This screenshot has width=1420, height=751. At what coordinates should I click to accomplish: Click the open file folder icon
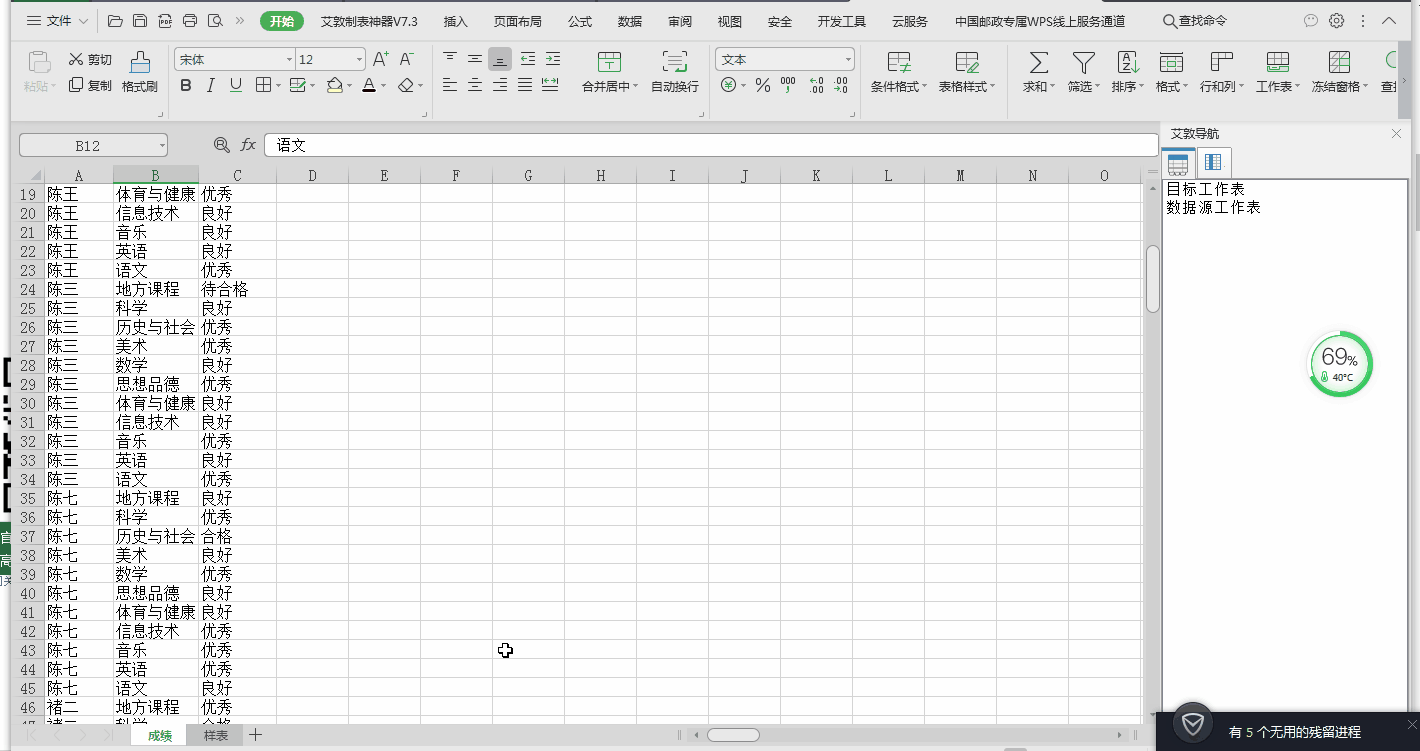point(115,21)
